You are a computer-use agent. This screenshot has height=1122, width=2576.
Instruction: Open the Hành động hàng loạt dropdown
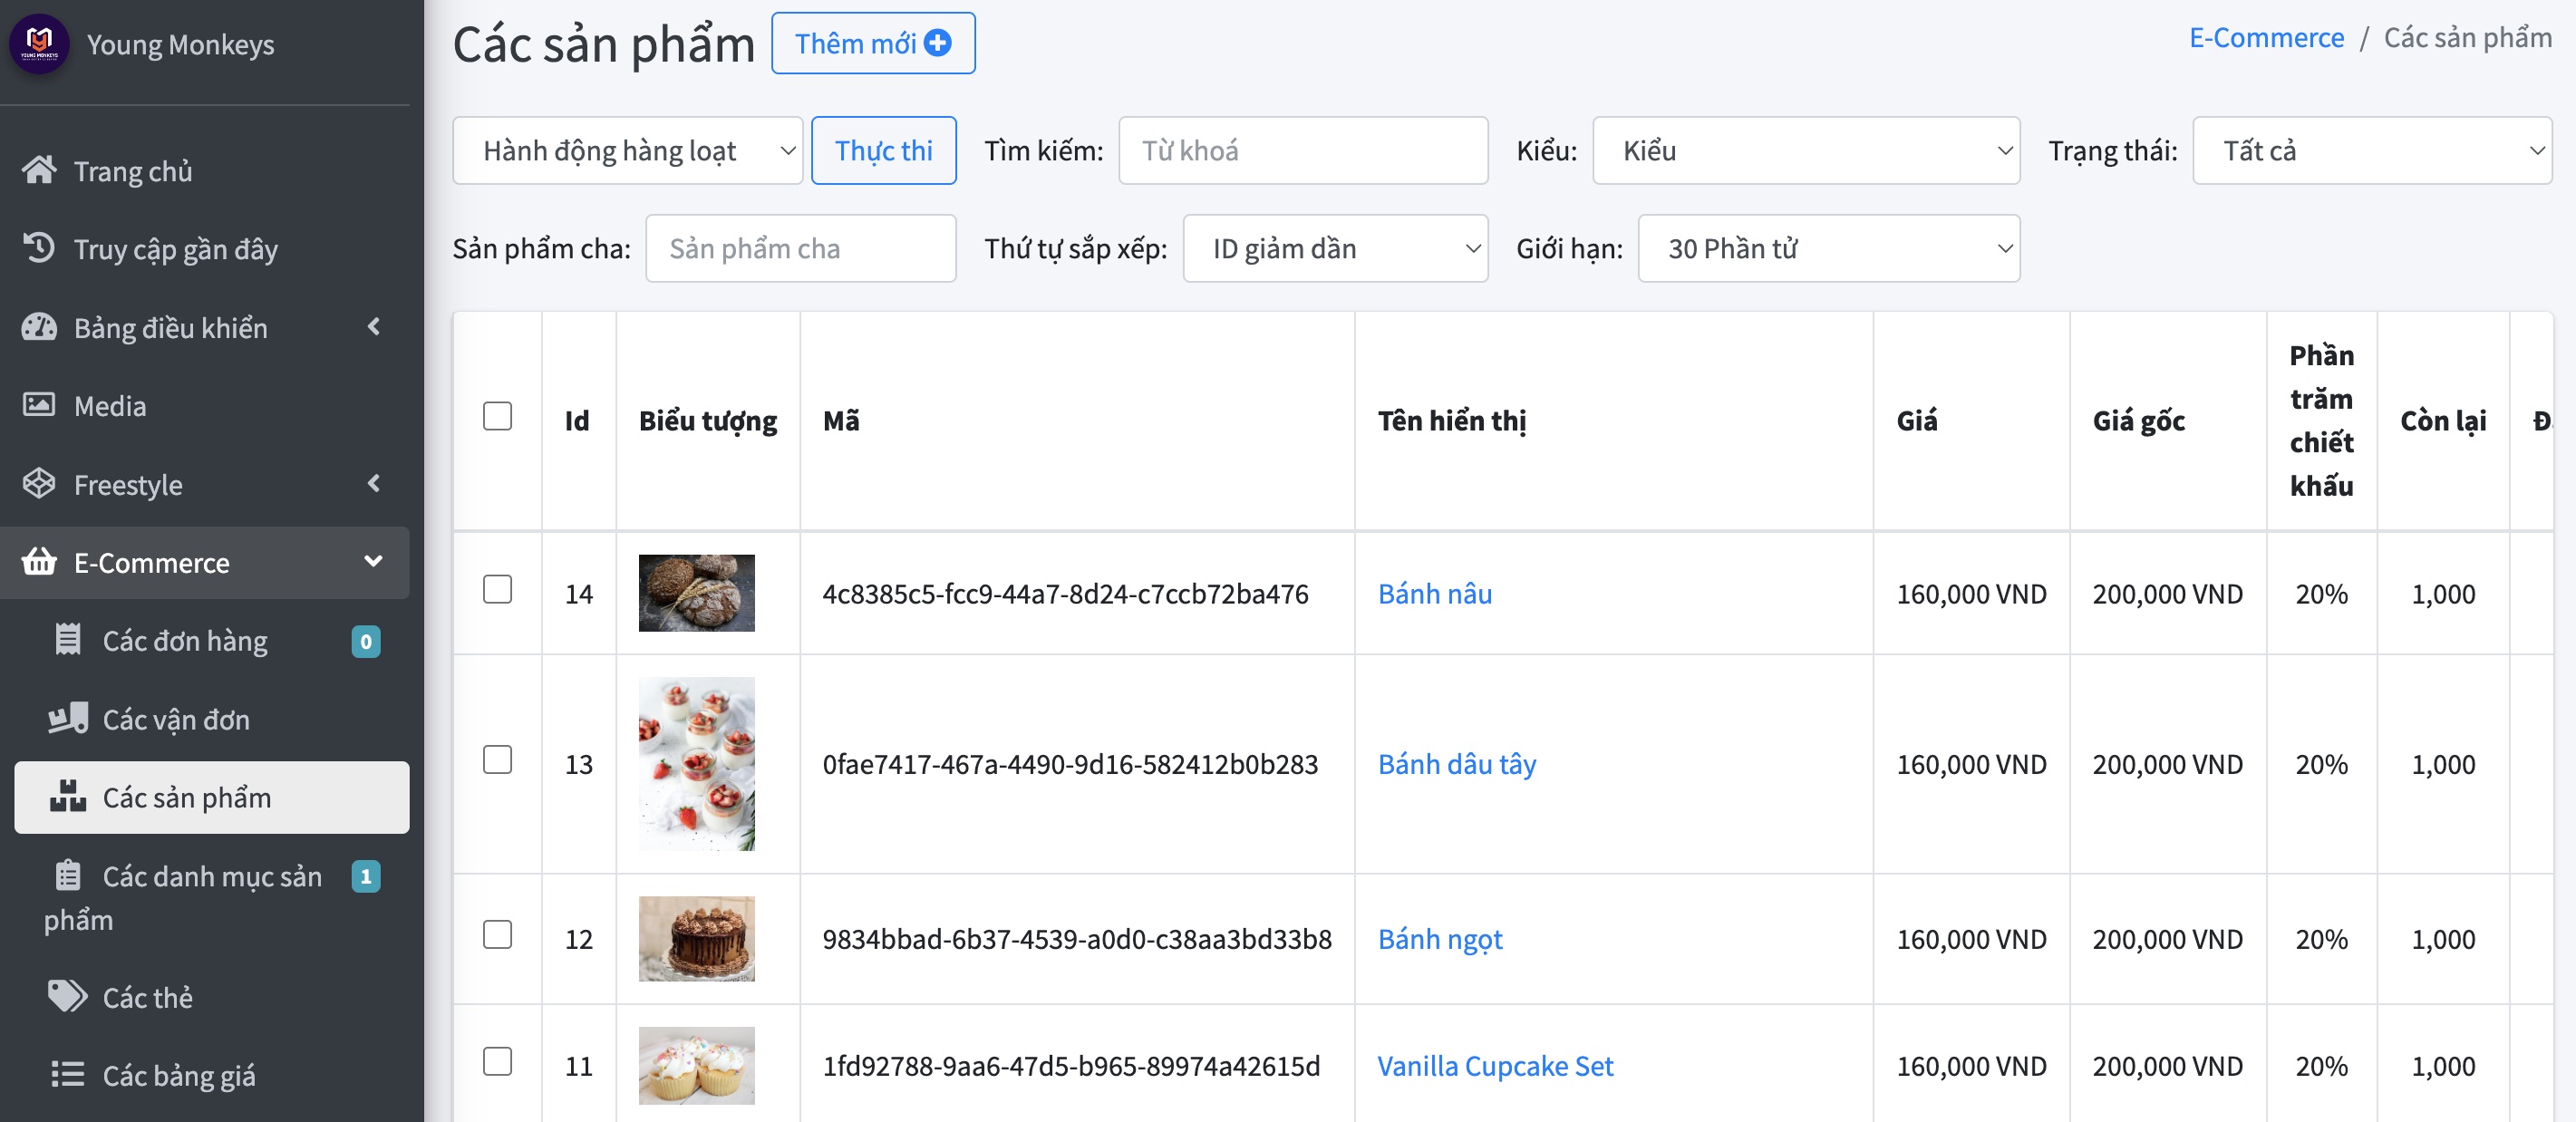tap(627, 150)
